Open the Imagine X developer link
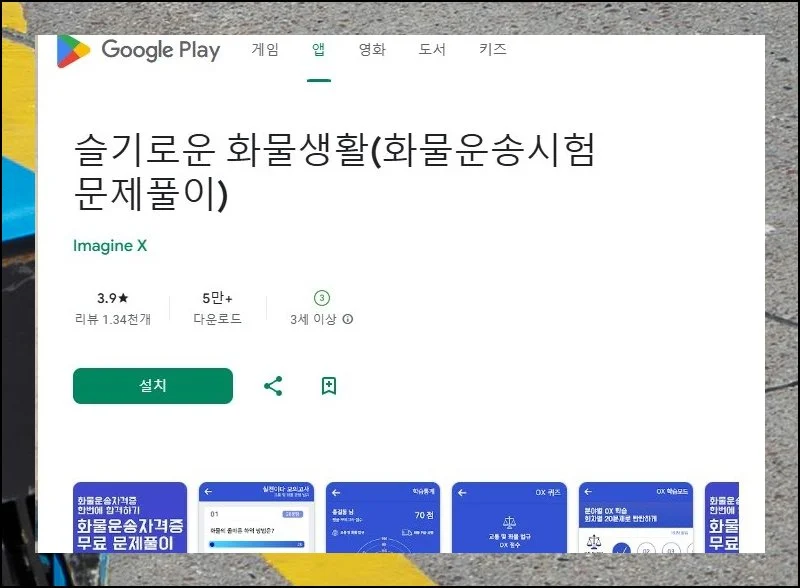The image size is (800, 588). (x=110, y=246)
